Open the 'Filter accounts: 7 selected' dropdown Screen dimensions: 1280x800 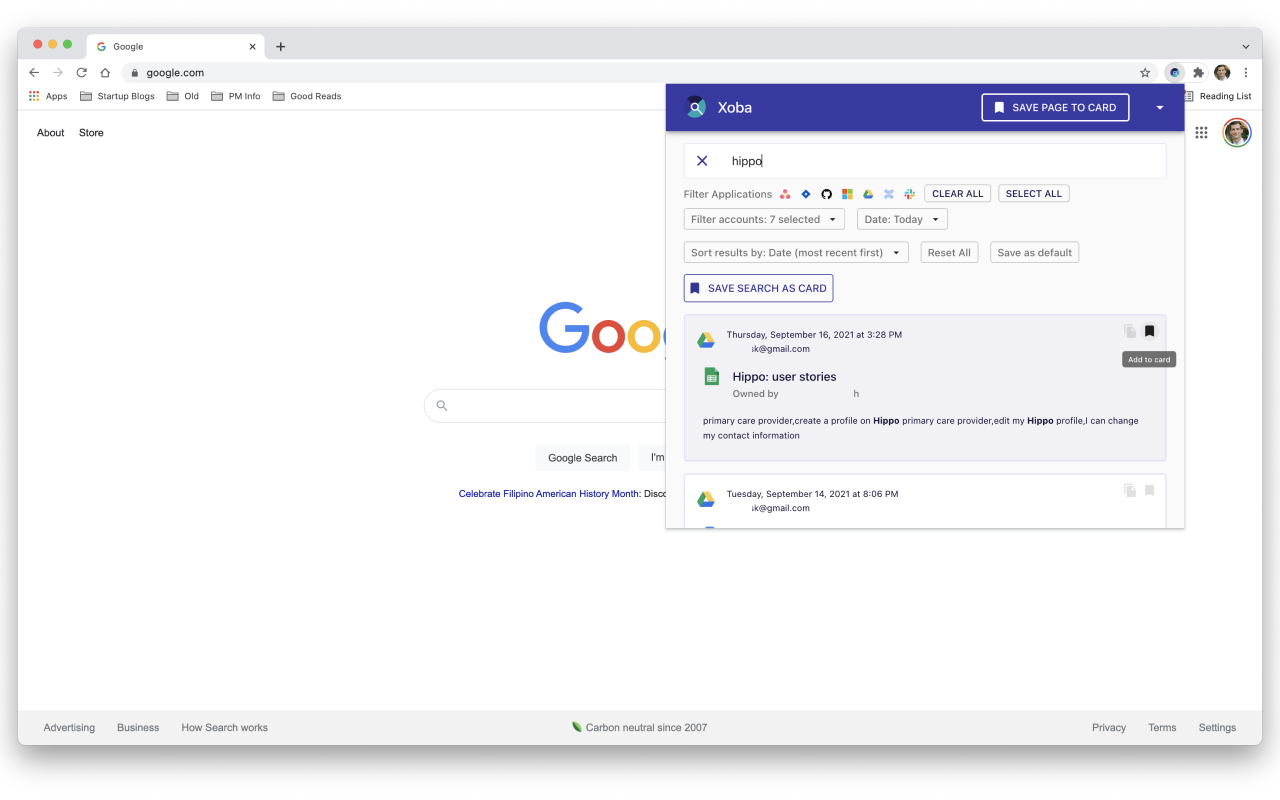(763, 218)
